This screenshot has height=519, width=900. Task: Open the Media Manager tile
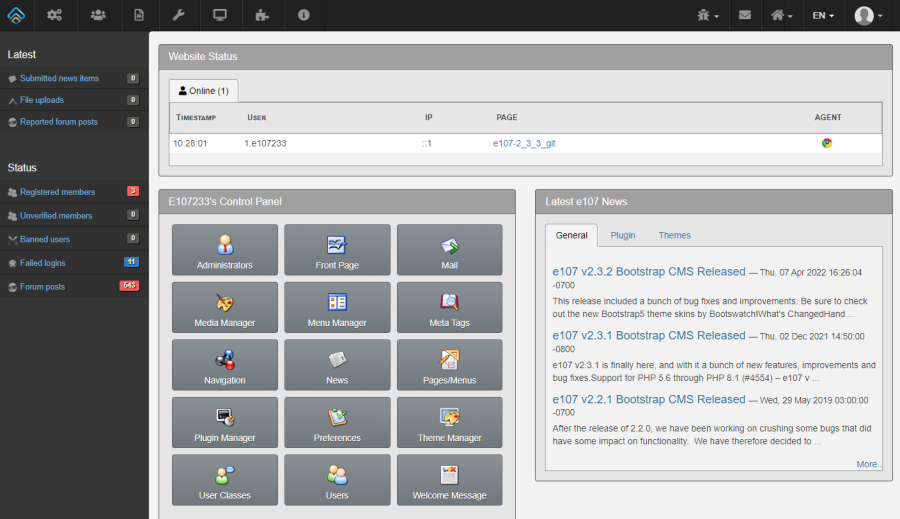pyautogui.click(x=224, y=307)
